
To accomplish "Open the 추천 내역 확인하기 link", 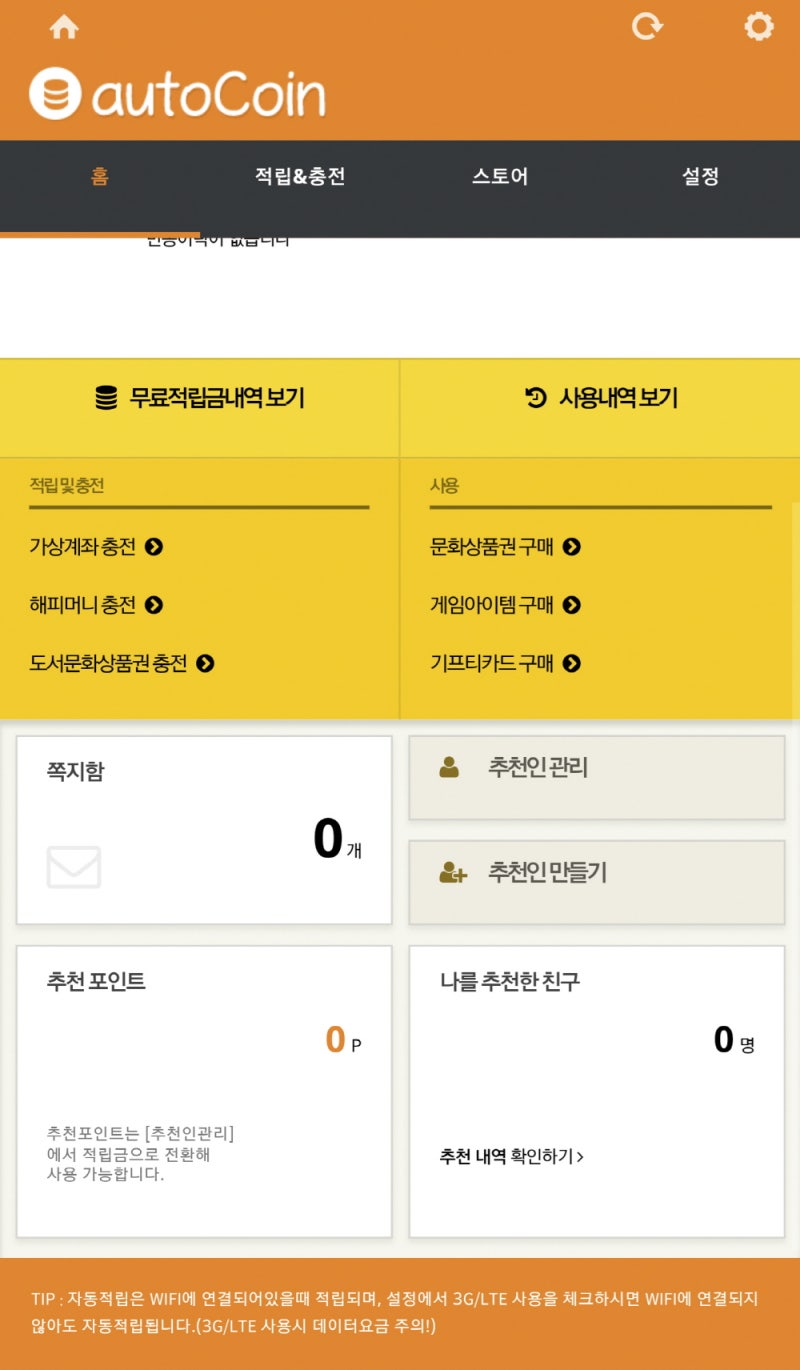I will pyautogui.click(x=511, y=1155).
